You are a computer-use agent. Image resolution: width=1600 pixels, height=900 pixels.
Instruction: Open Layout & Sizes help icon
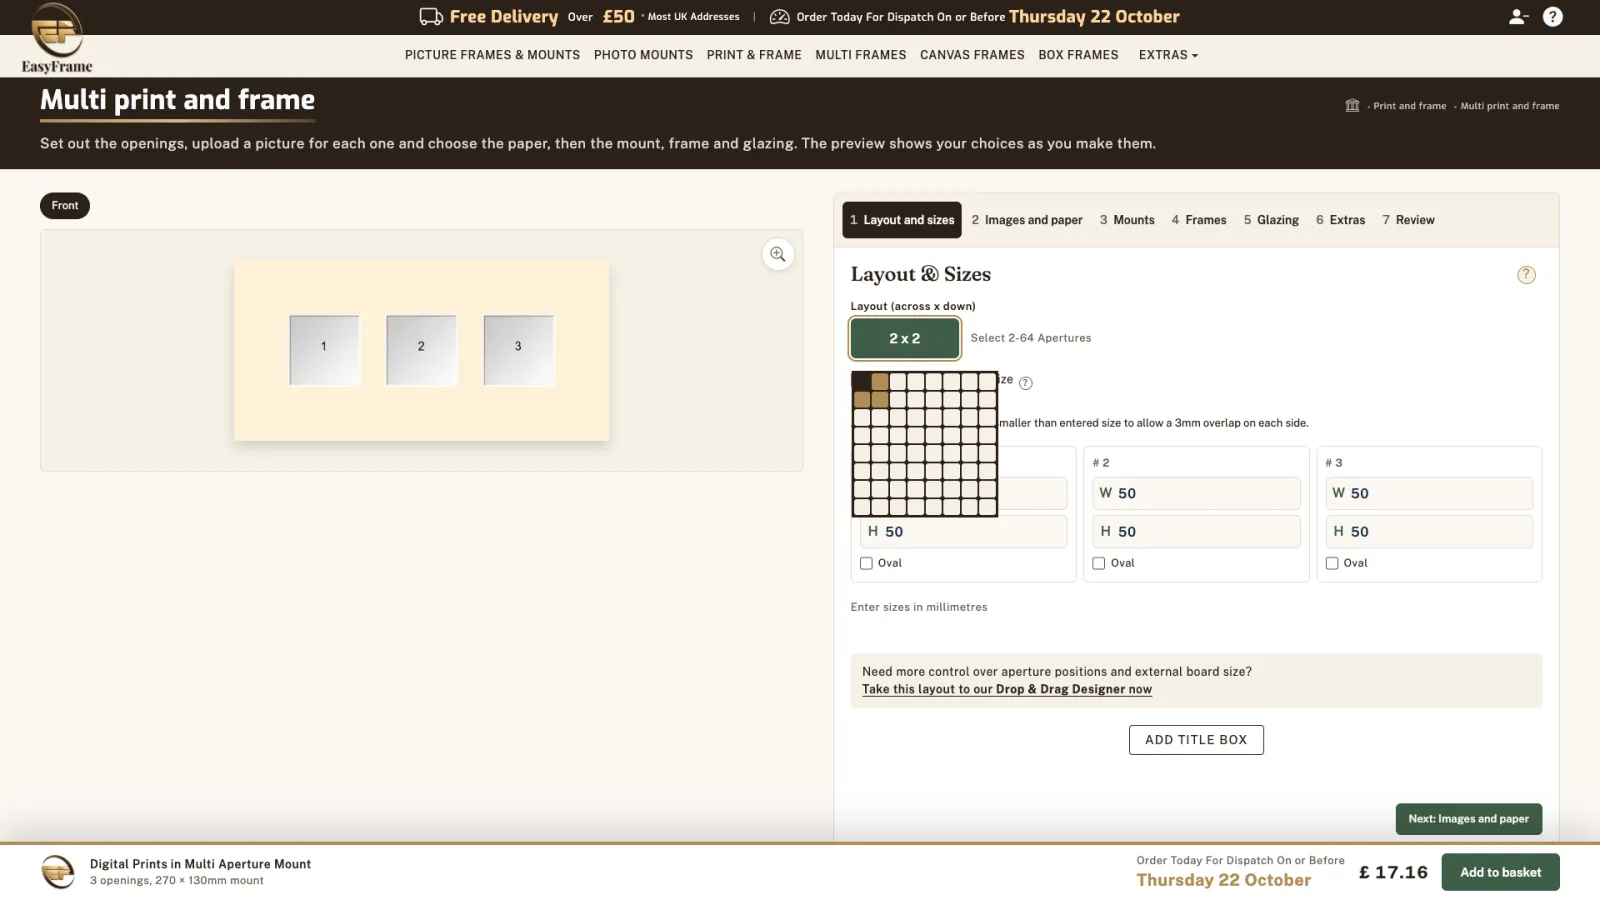(x=1526, y=275)
